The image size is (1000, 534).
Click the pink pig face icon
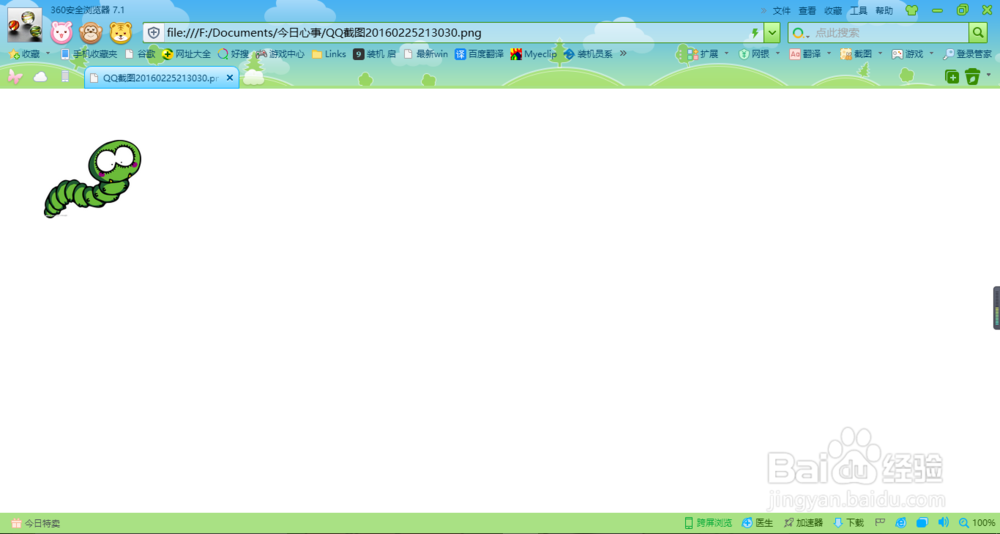pos(62,33)
